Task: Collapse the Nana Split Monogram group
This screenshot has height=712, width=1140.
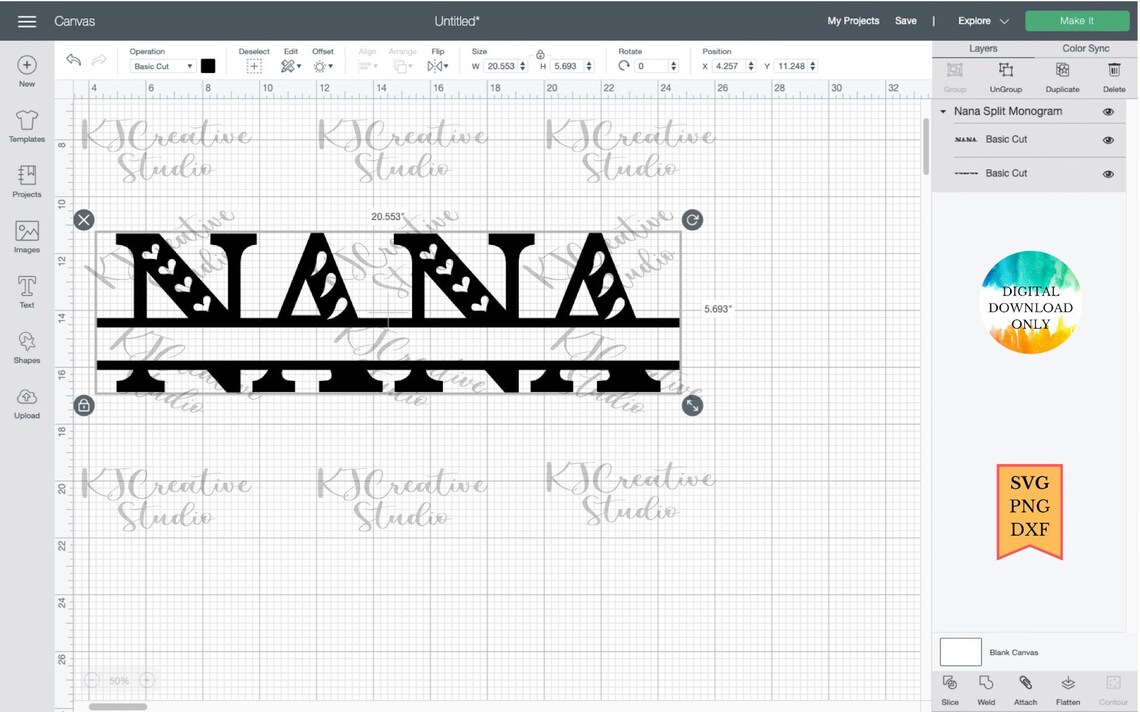Action: 943,111
